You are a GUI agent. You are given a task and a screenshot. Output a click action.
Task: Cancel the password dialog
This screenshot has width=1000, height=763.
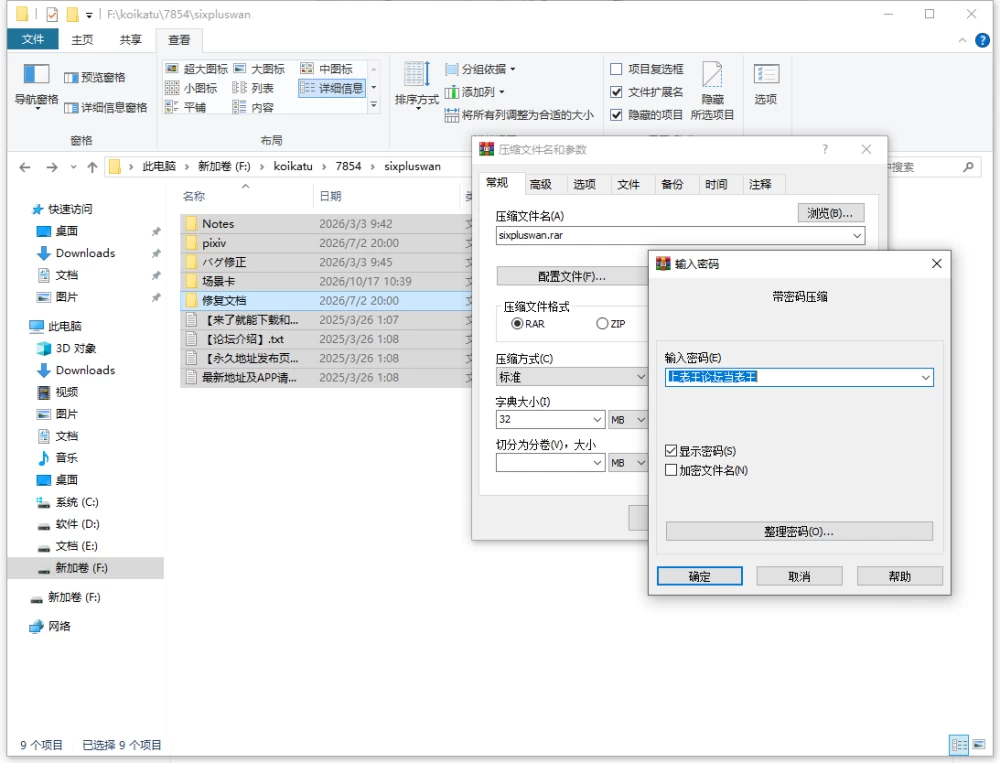(x=799, y=576)
